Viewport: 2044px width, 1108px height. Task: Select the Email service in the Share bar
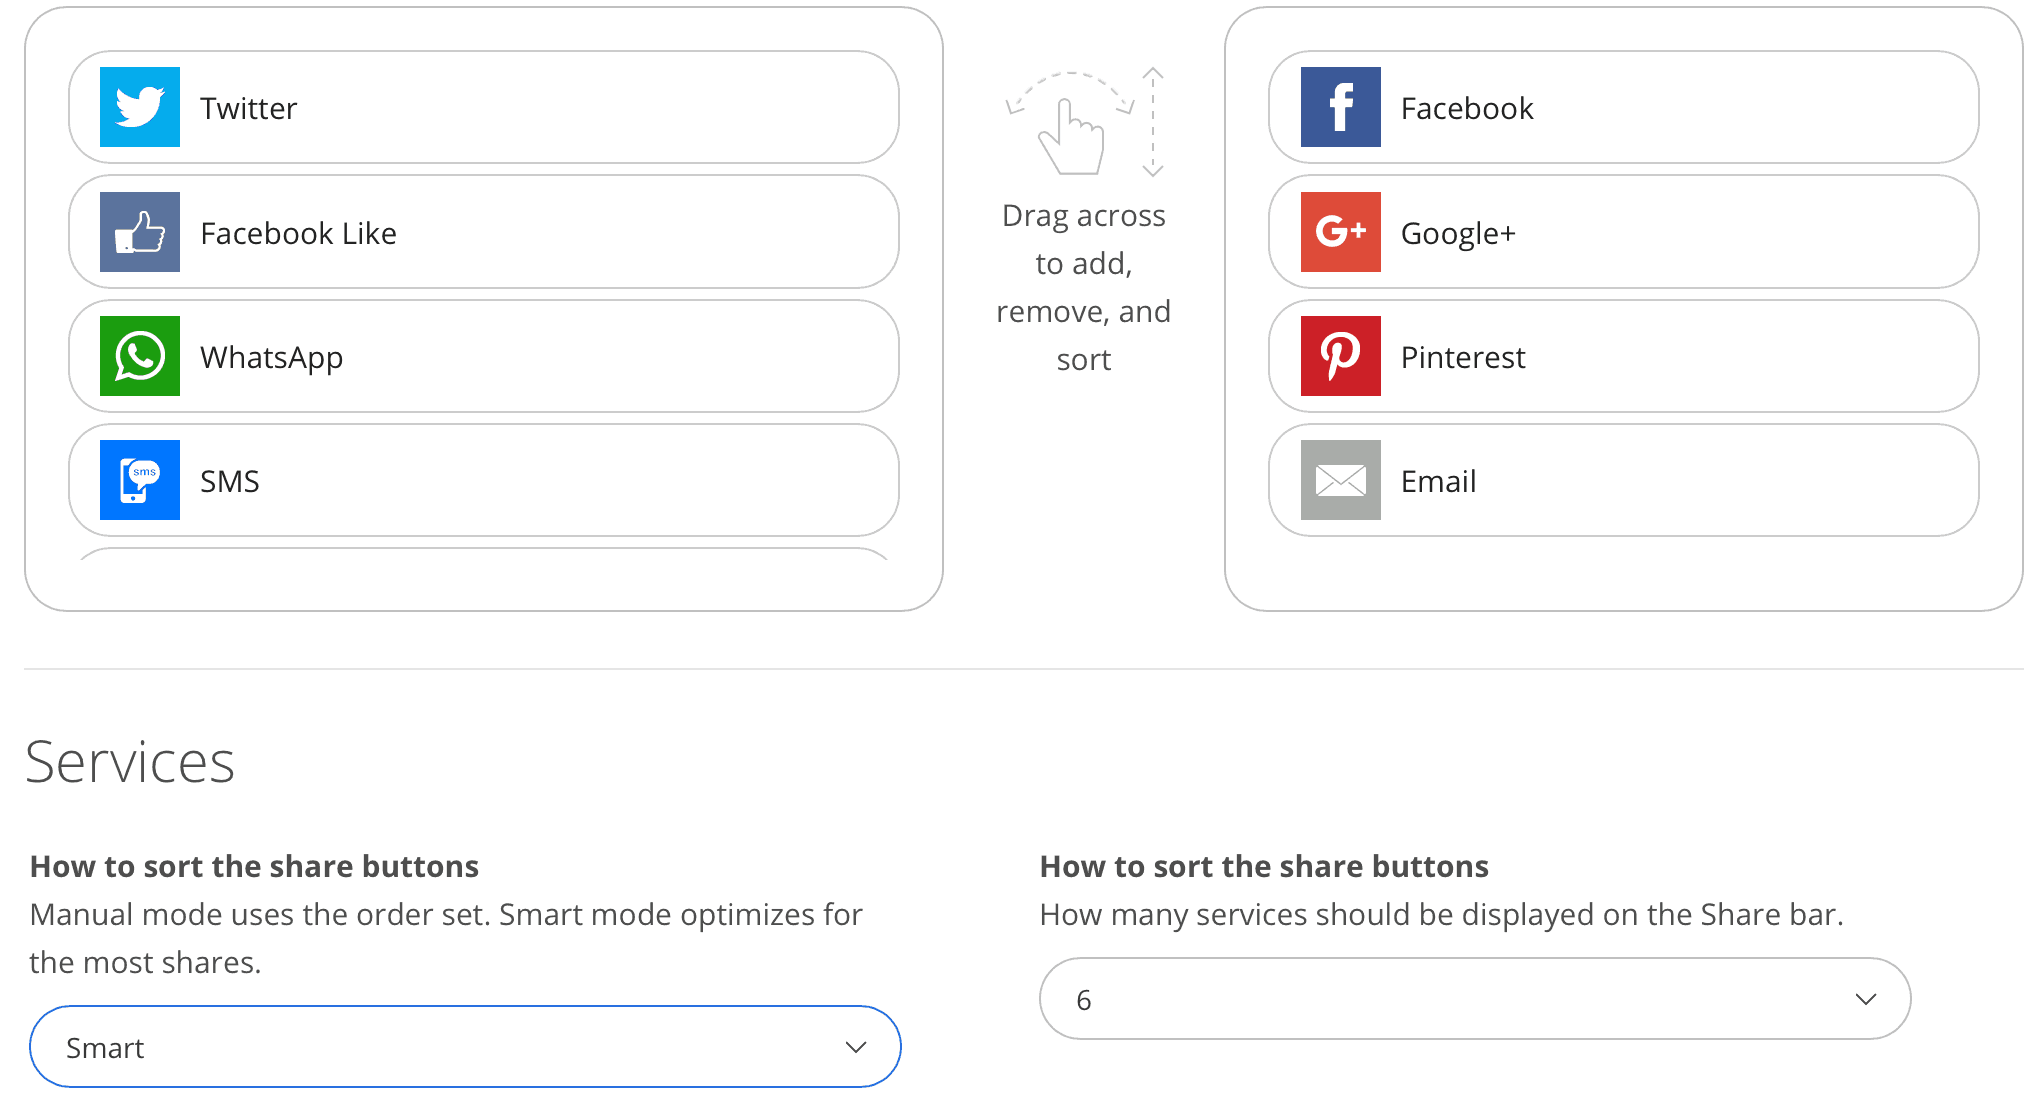coord(1620,480)
